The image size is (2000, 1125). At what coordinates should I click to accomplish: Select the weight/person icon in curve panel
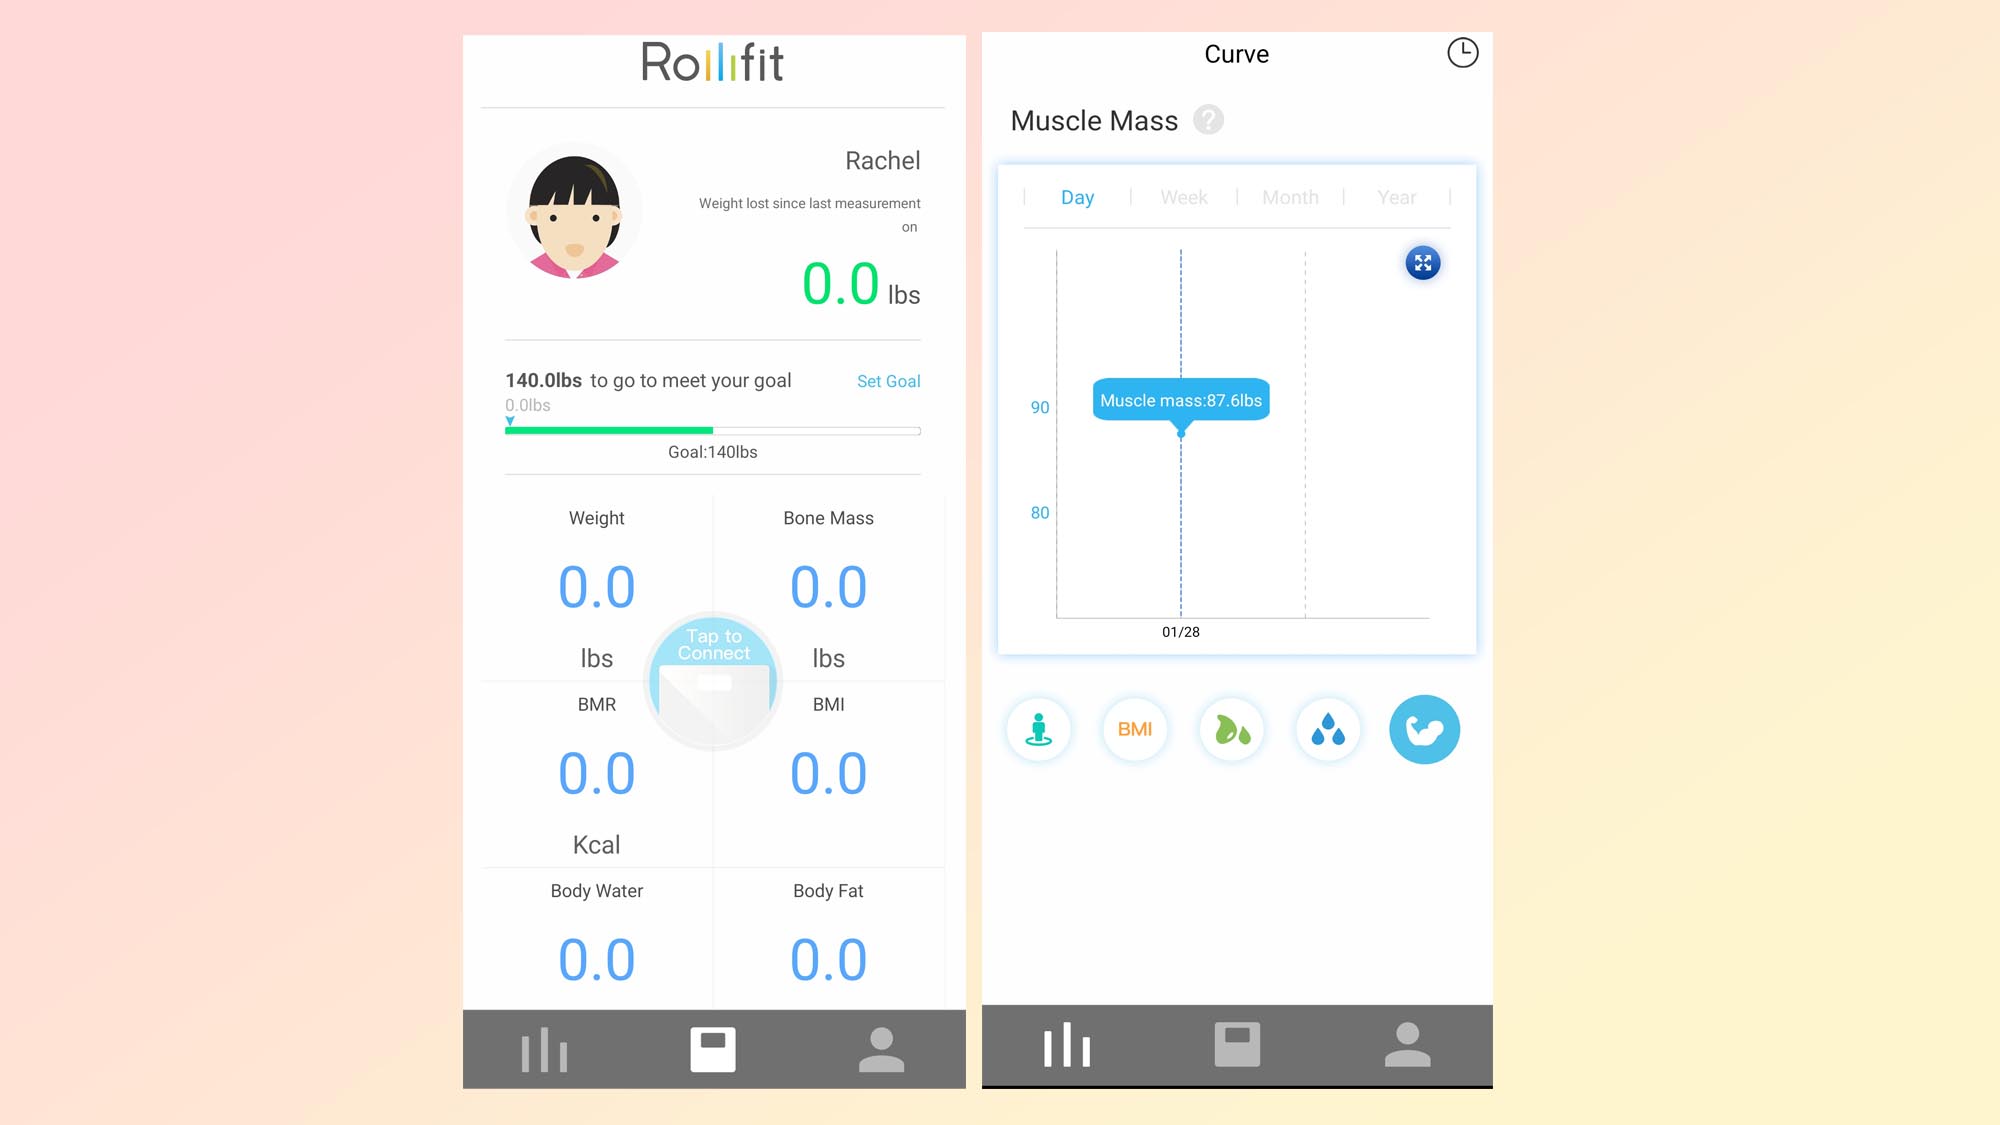point(1040,728)
